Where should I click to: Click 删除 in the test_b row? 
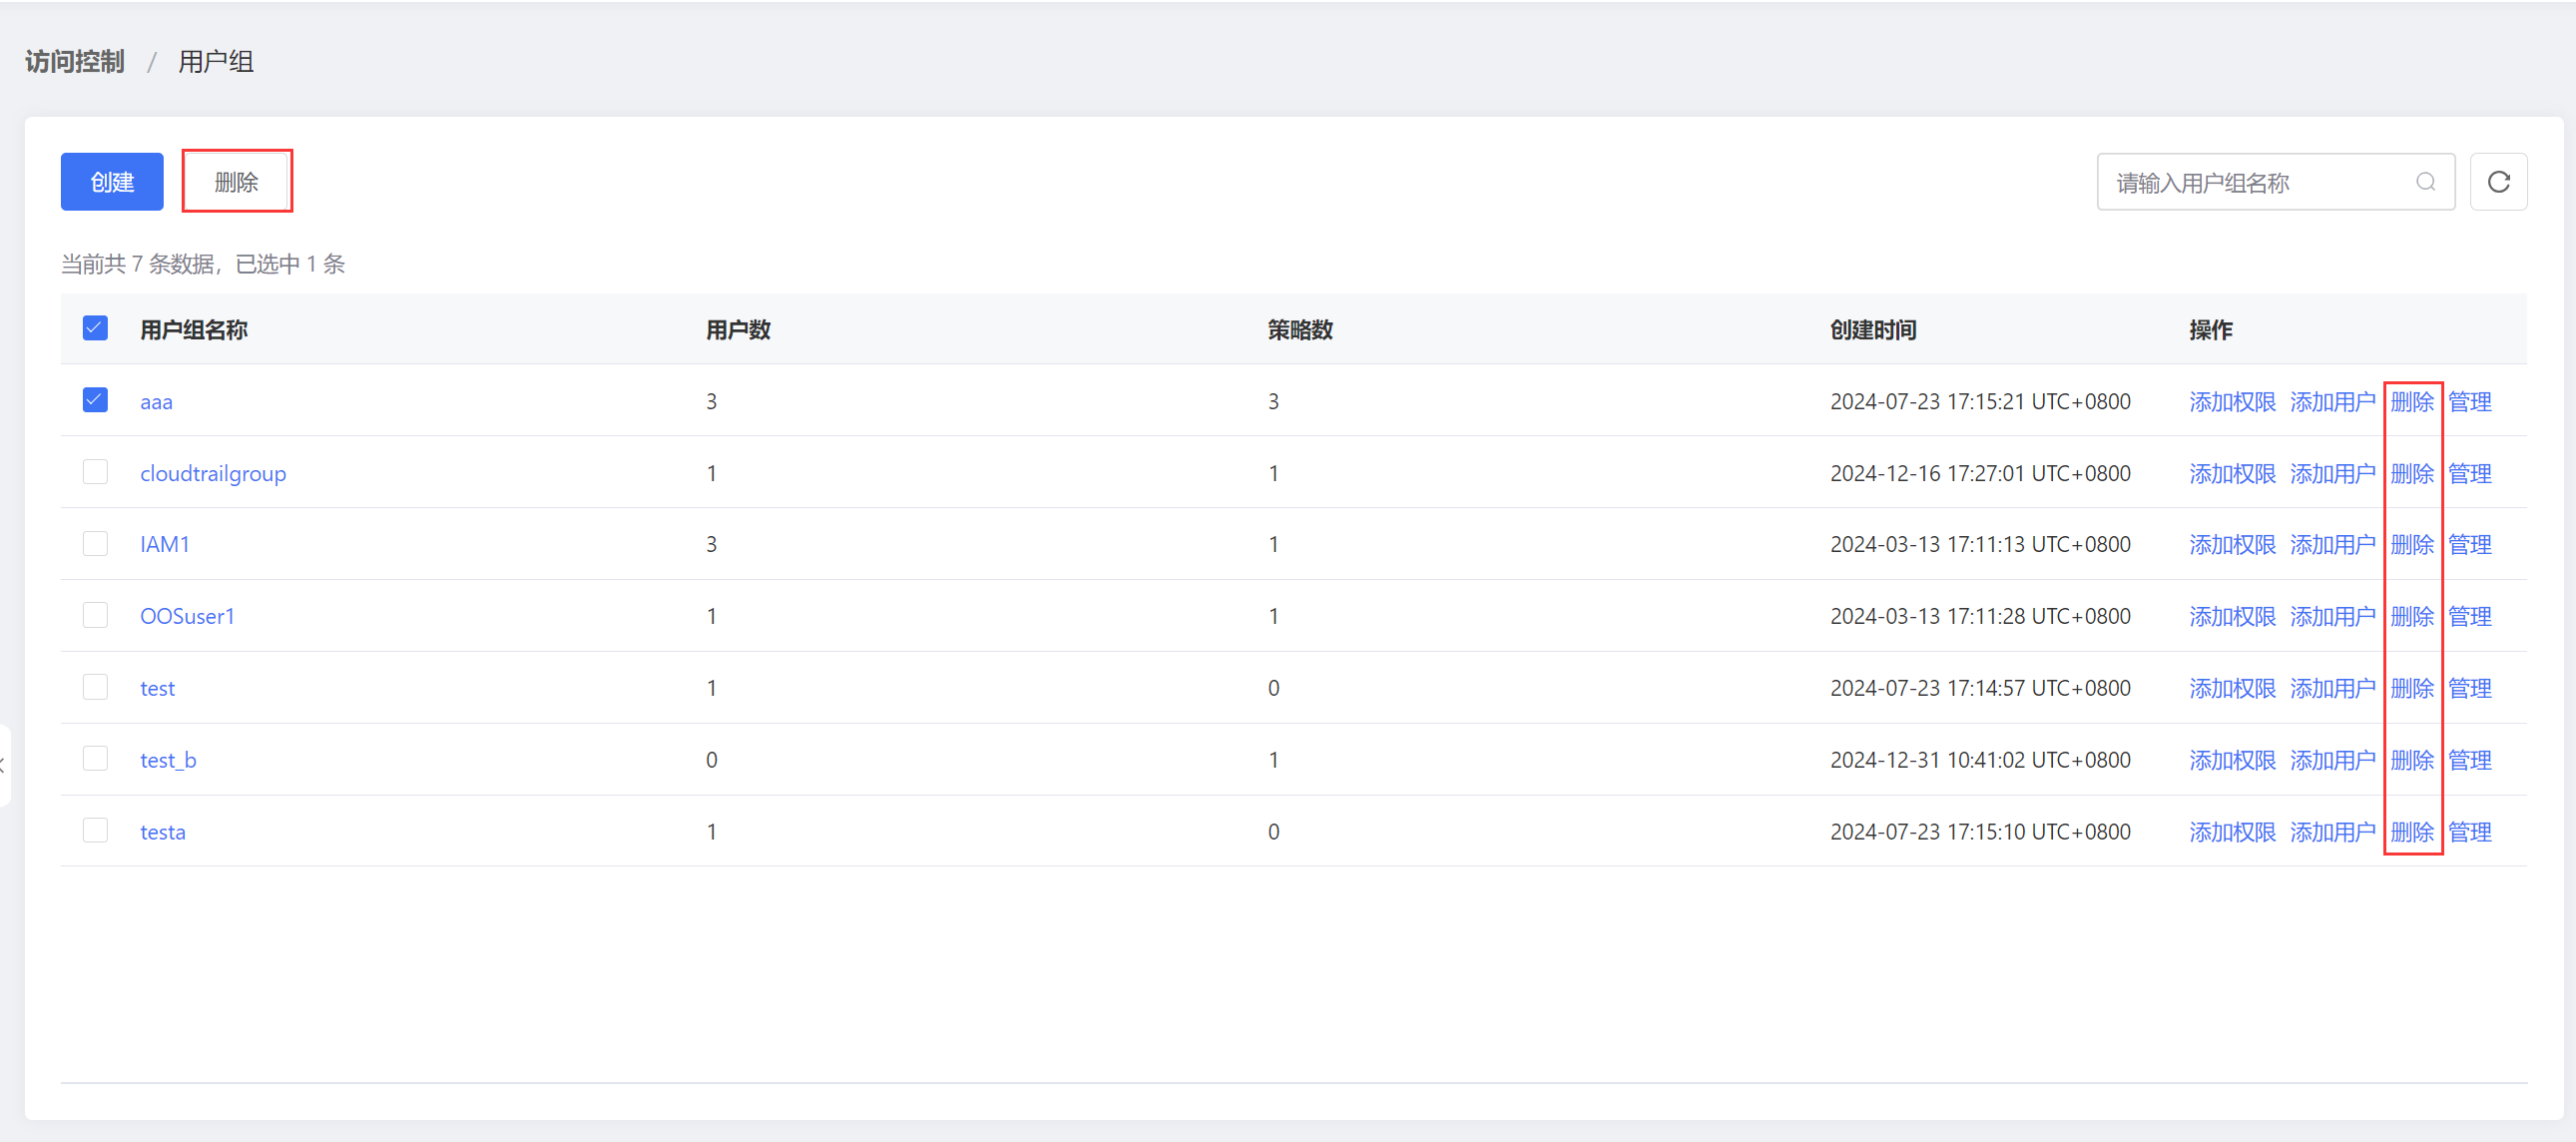2411,761
